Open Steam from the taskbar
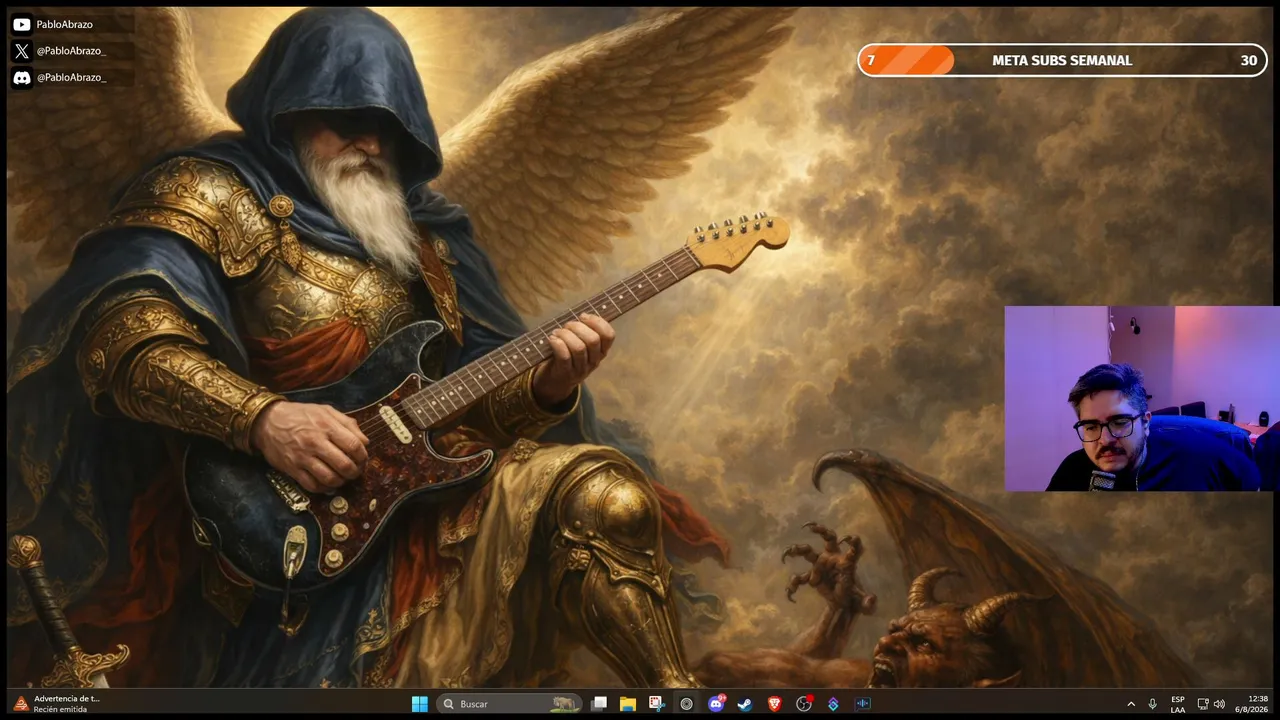This screenshot has height=720, width=1280. [x=745, y=704]
